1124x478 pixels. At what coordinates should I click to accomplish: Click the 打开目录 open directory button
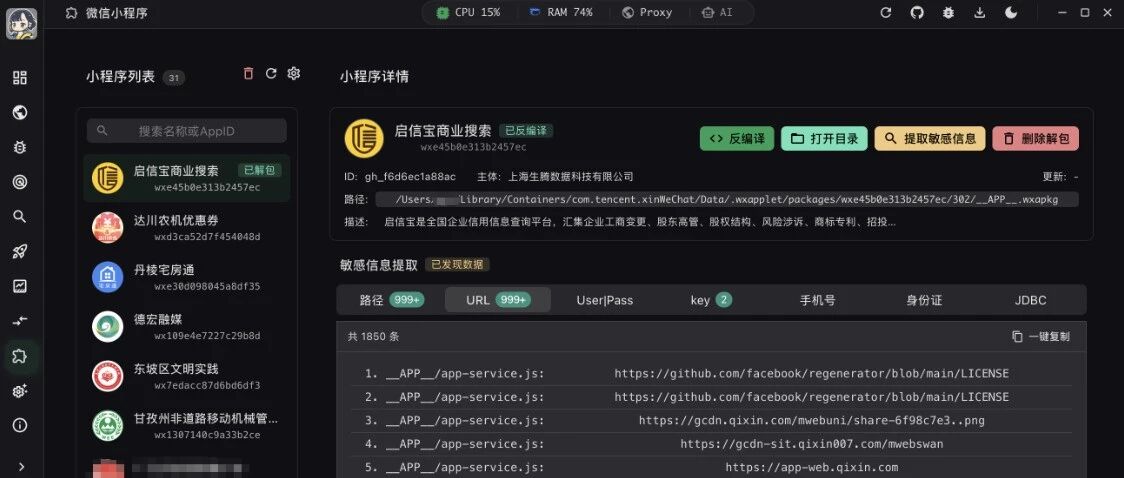point(824,139)
